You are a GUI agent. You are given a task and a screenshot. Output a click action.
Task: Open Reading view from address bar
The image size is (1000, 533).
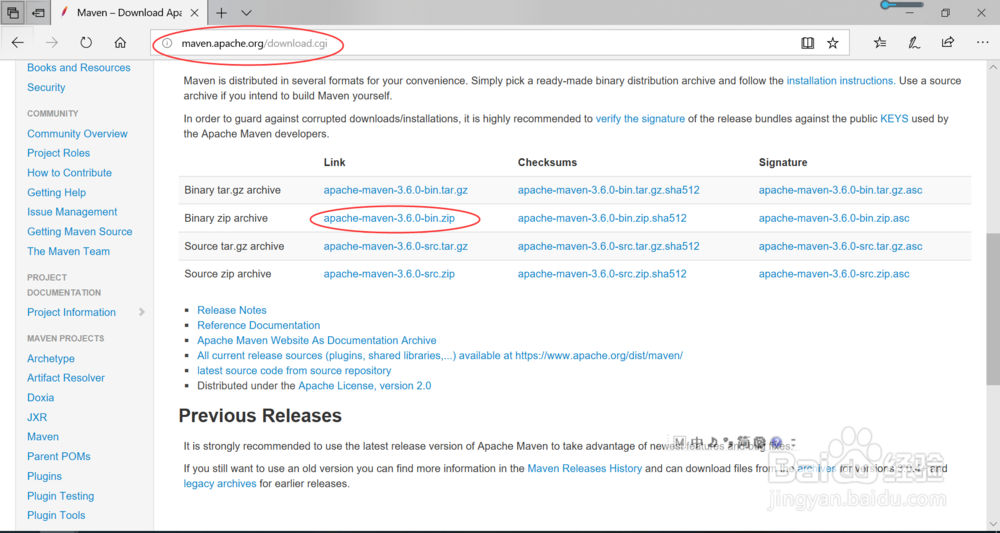pos(807,43)
